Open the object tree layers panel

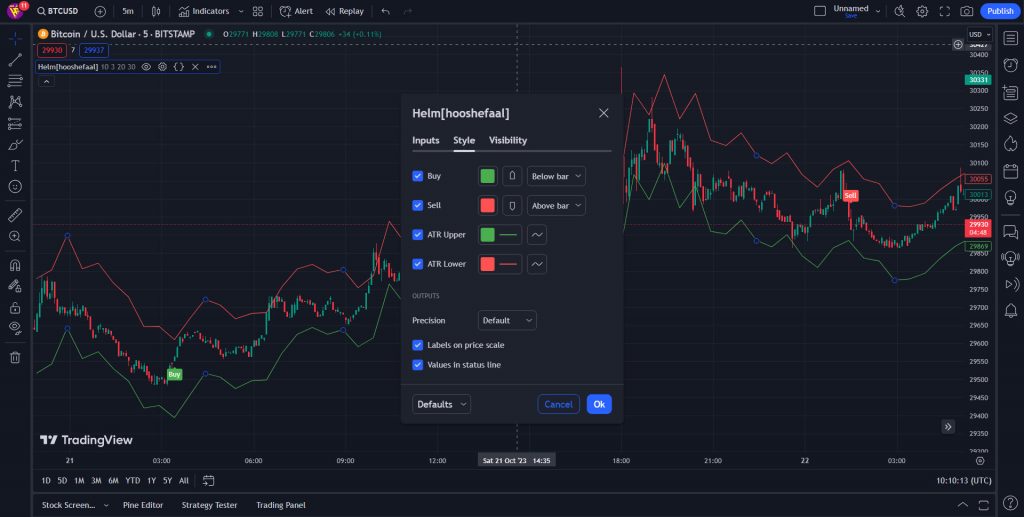(x=1010, y=118)
